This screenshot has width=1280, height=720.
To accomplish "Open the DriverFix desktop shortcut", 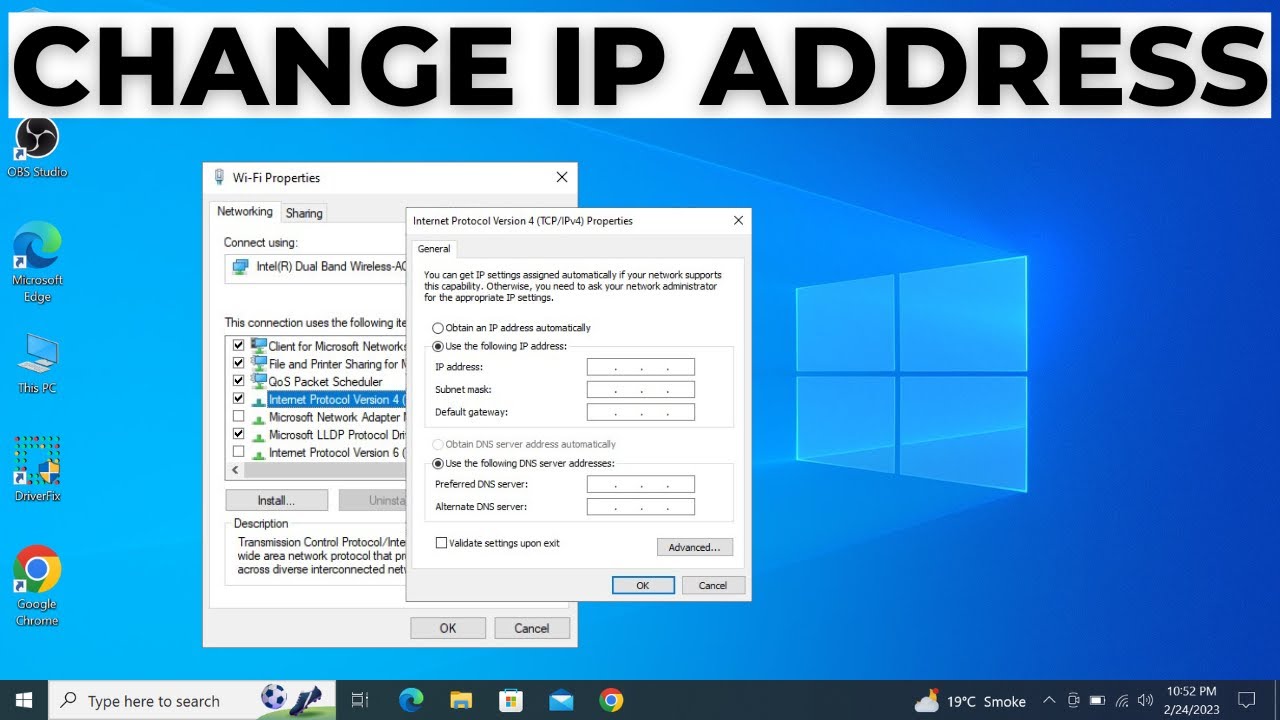I will [37, 468].
